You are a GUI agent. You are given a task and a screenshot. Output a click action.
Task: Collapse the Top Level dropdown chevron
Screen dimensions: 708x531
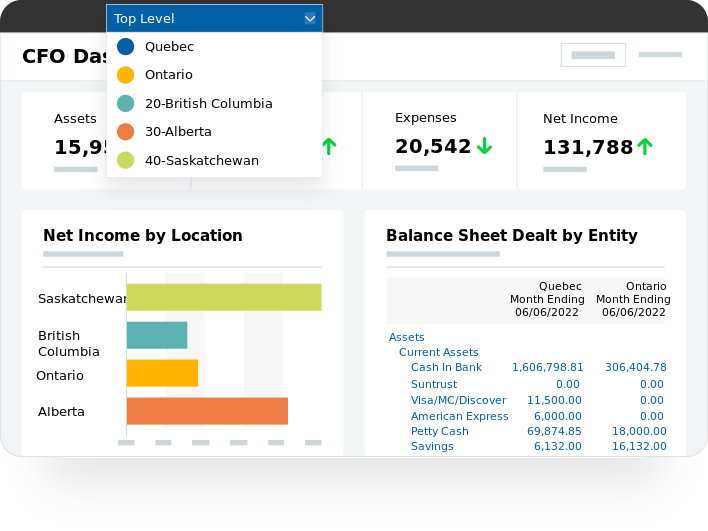(310, 18)
